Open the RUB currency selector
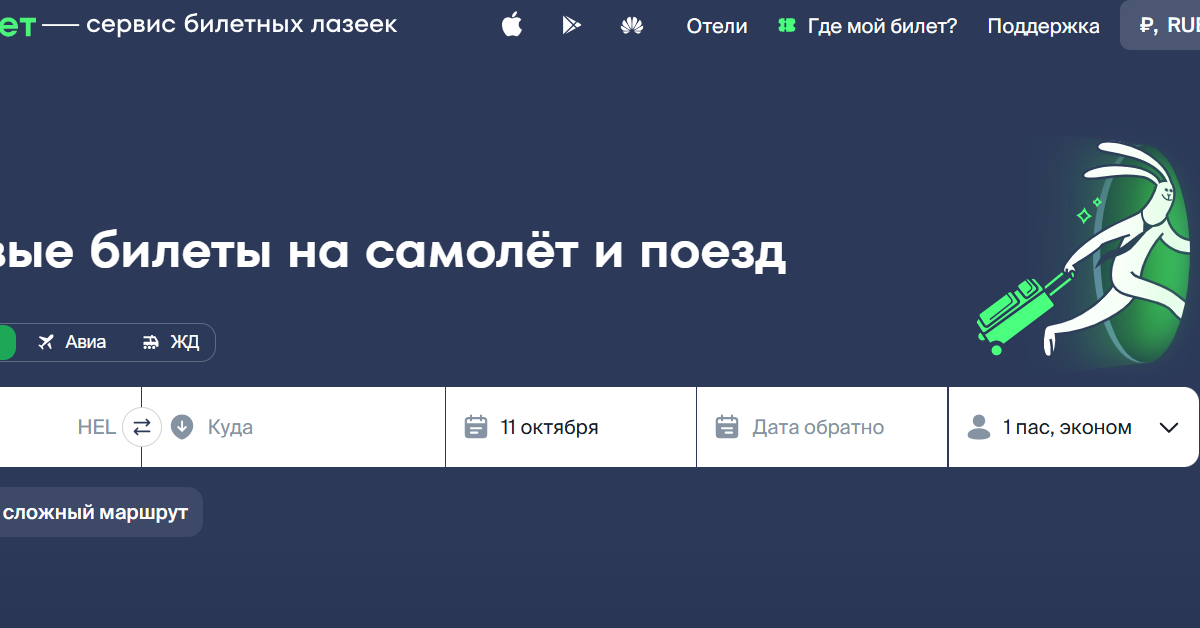1200x628 pixels. [x=1166, y=26]
